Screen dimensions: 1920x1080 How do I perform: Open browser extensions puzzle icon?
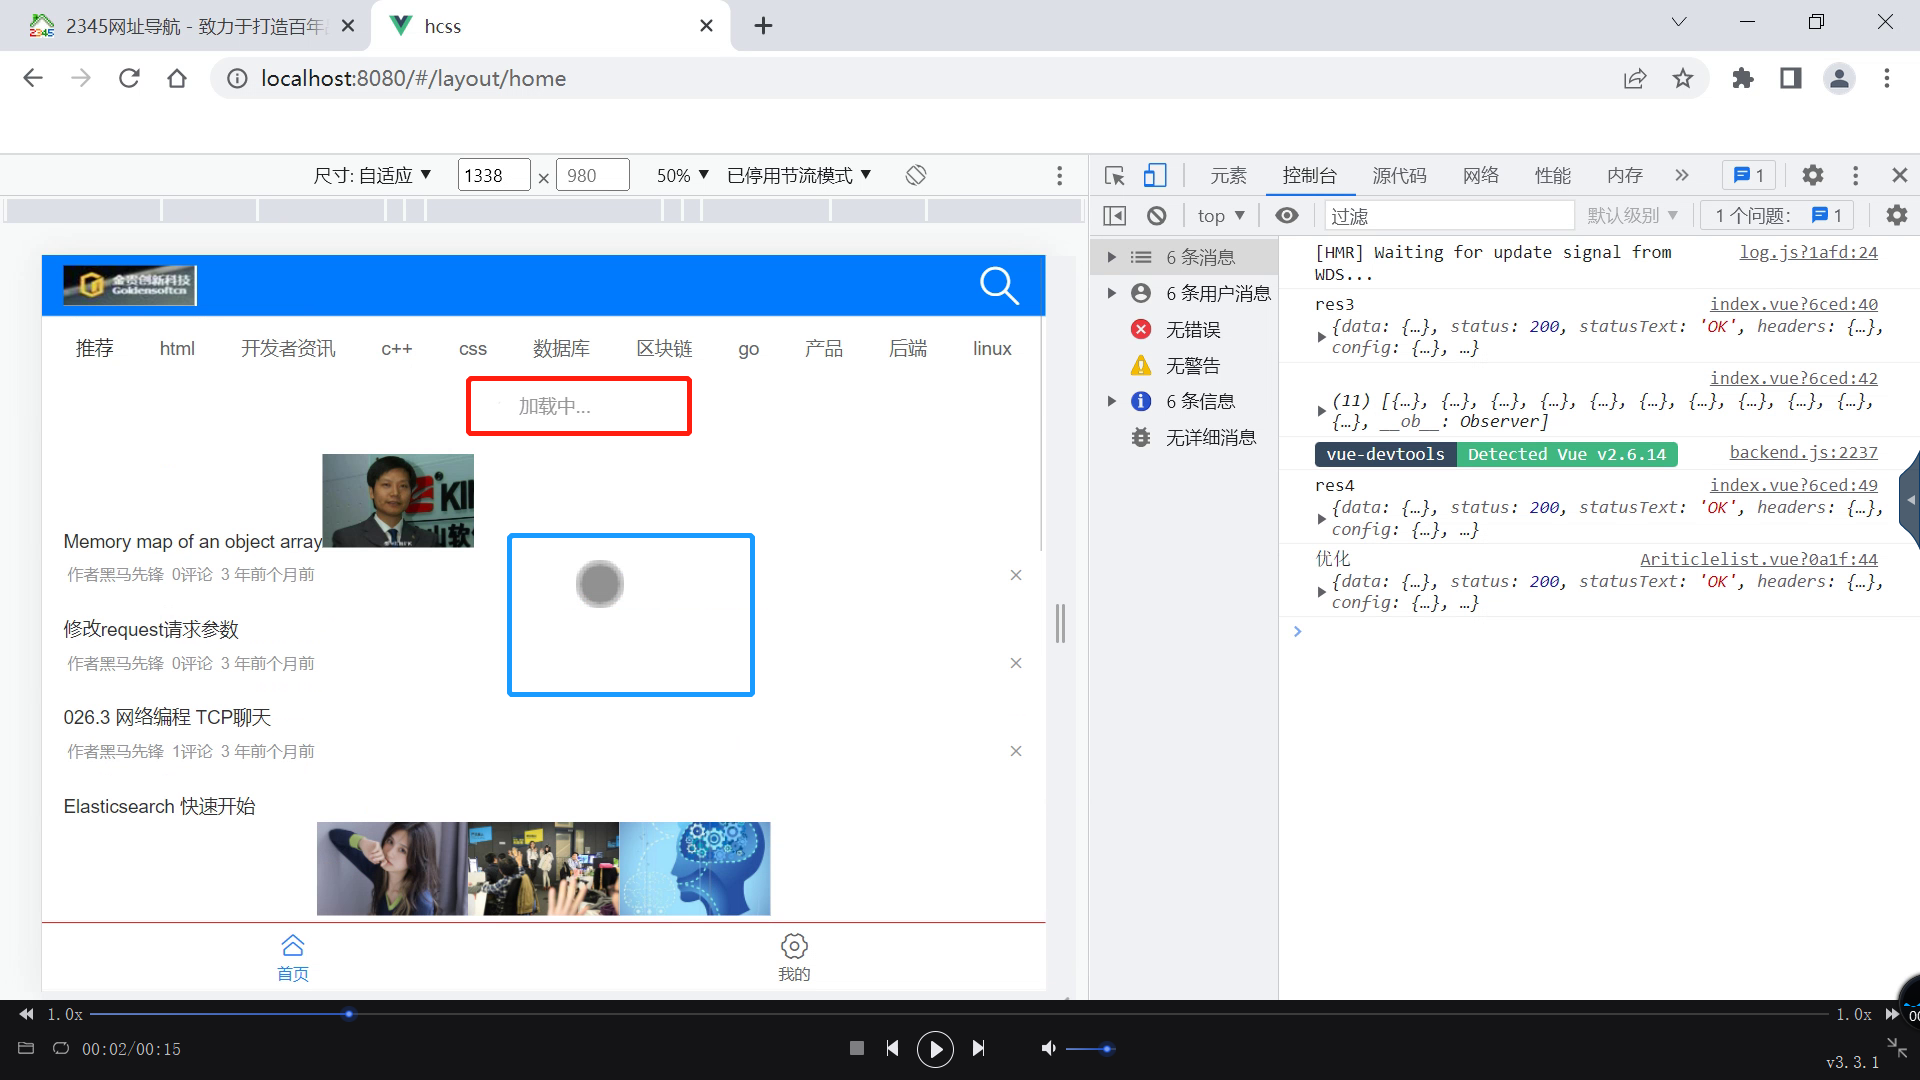[1743, 79]
